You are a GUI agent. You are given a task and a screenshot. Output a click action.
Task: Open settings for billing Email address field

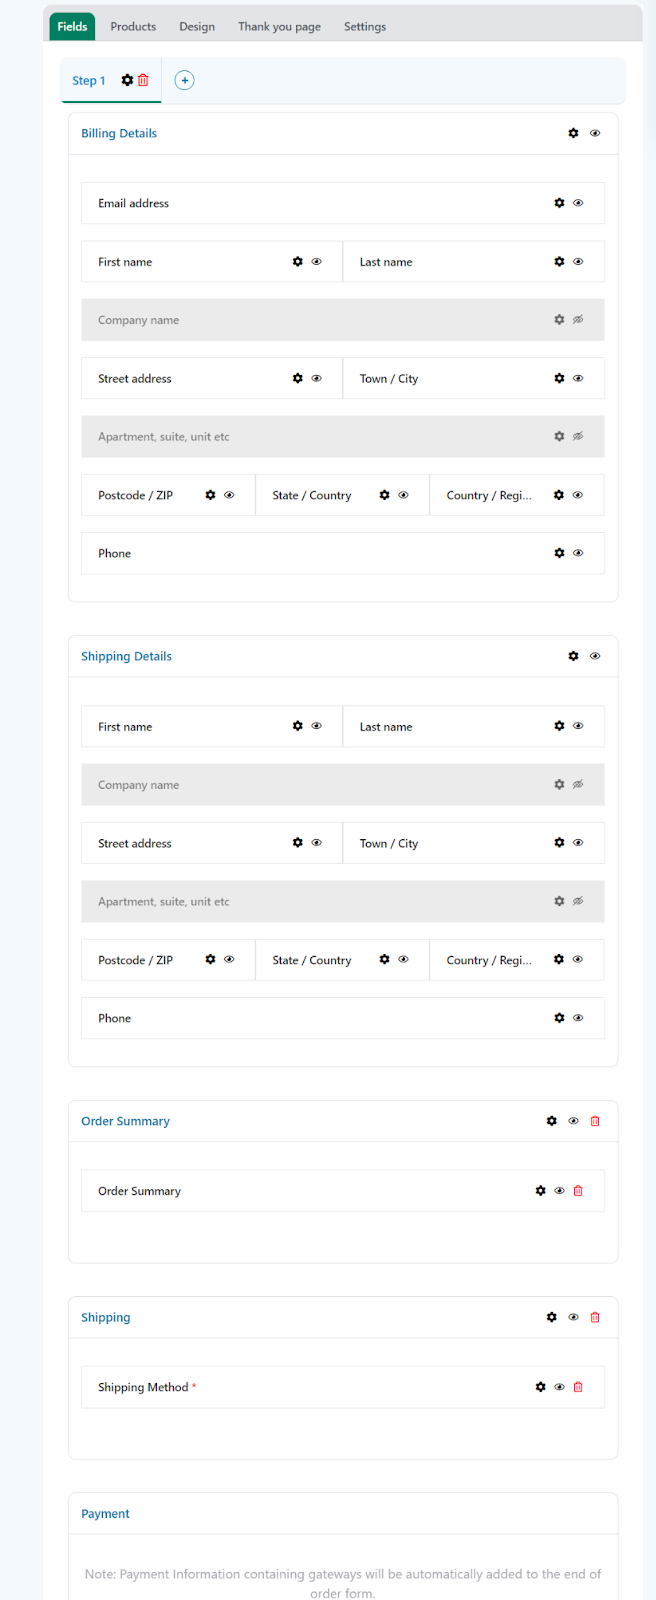[559, 203]
